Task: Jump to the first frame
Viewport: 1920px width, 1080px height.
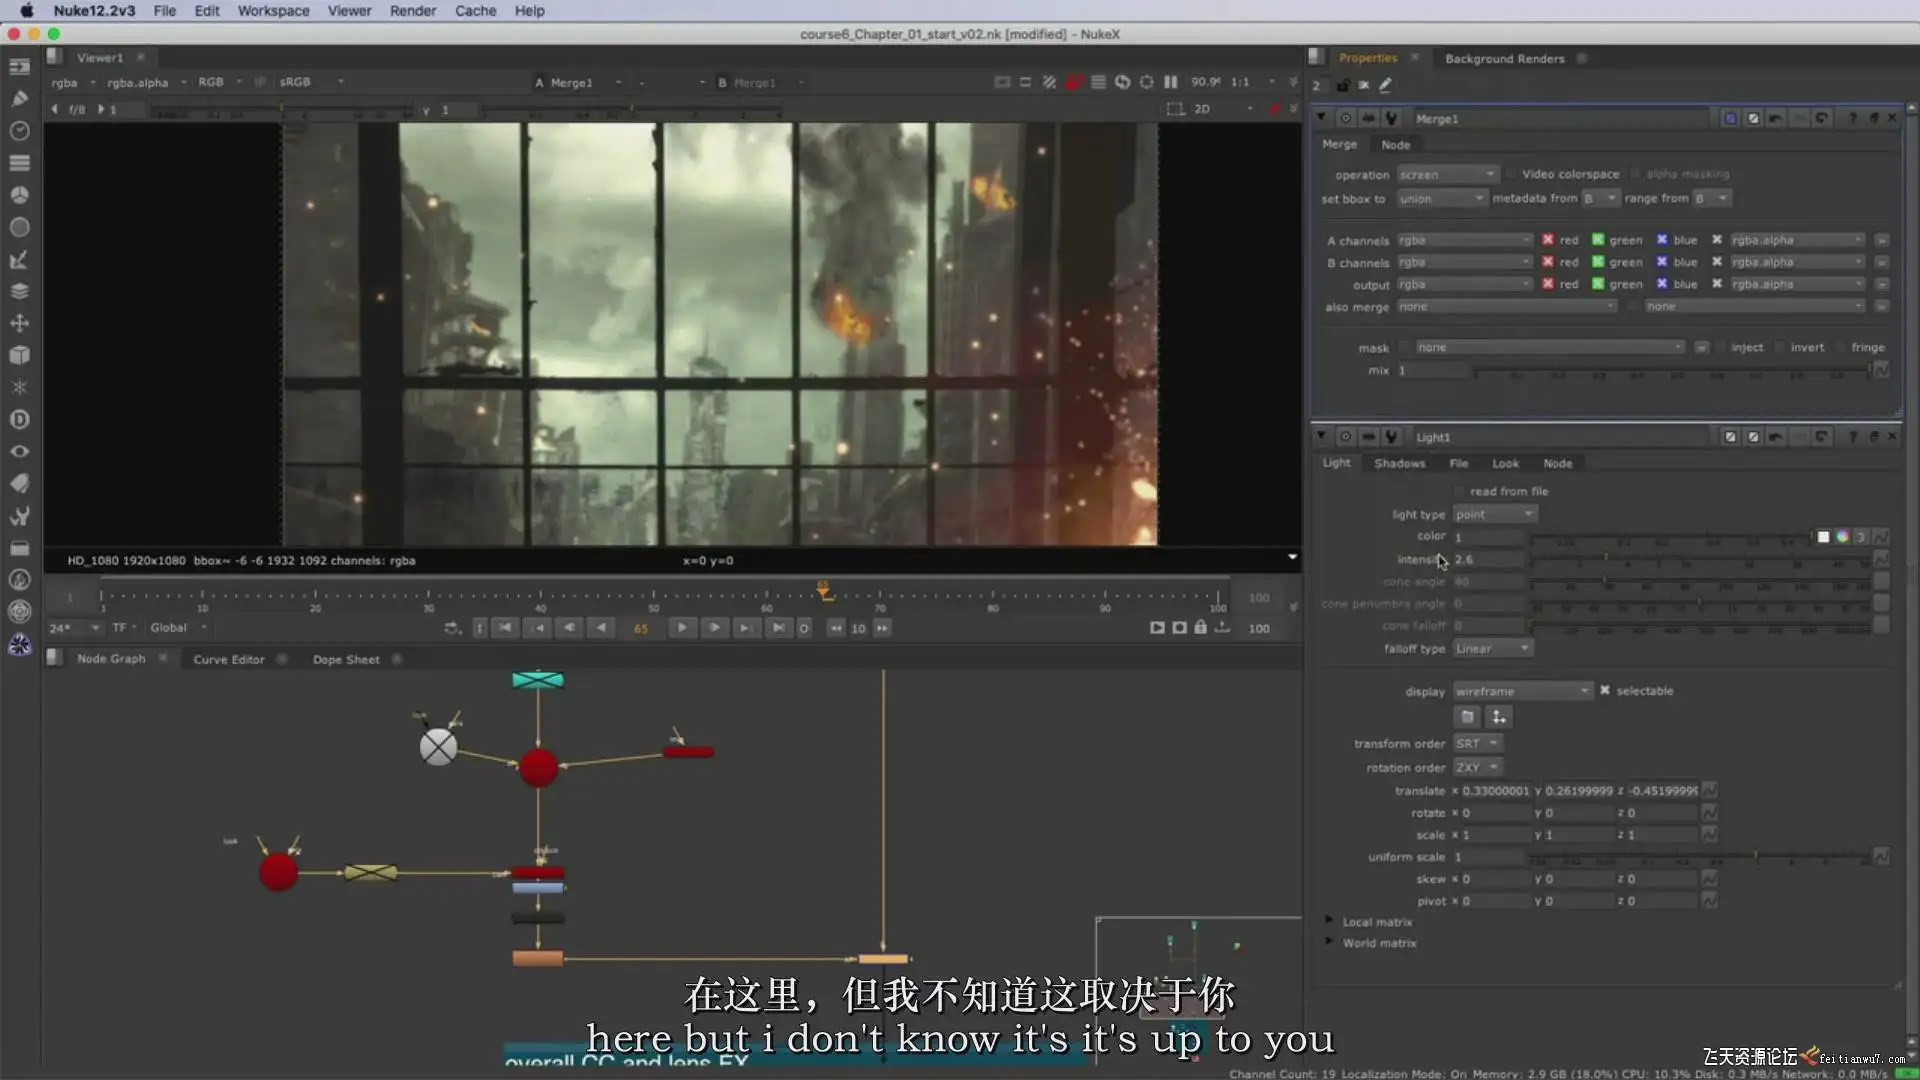Action: 505,628
